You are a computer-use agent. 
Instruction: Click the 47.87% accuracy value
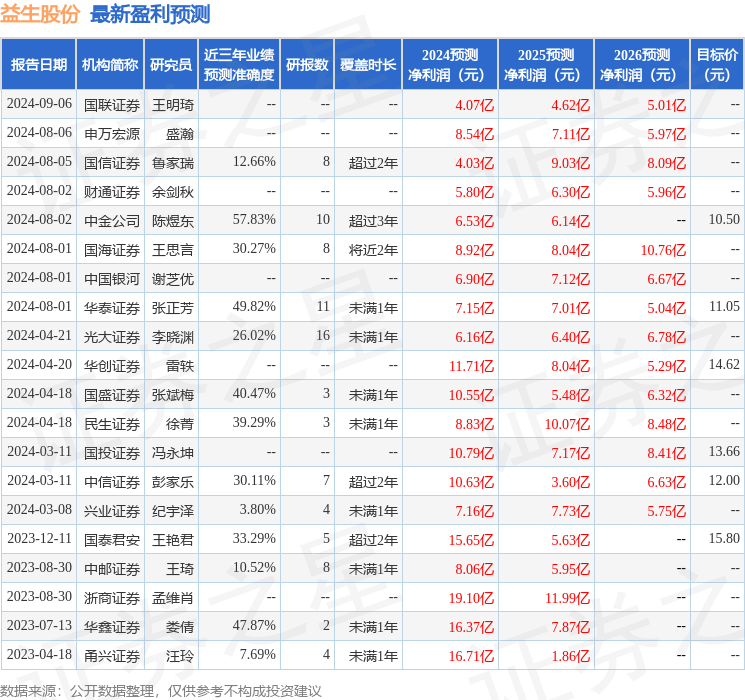pyautogui.click(x=254, y=625)
